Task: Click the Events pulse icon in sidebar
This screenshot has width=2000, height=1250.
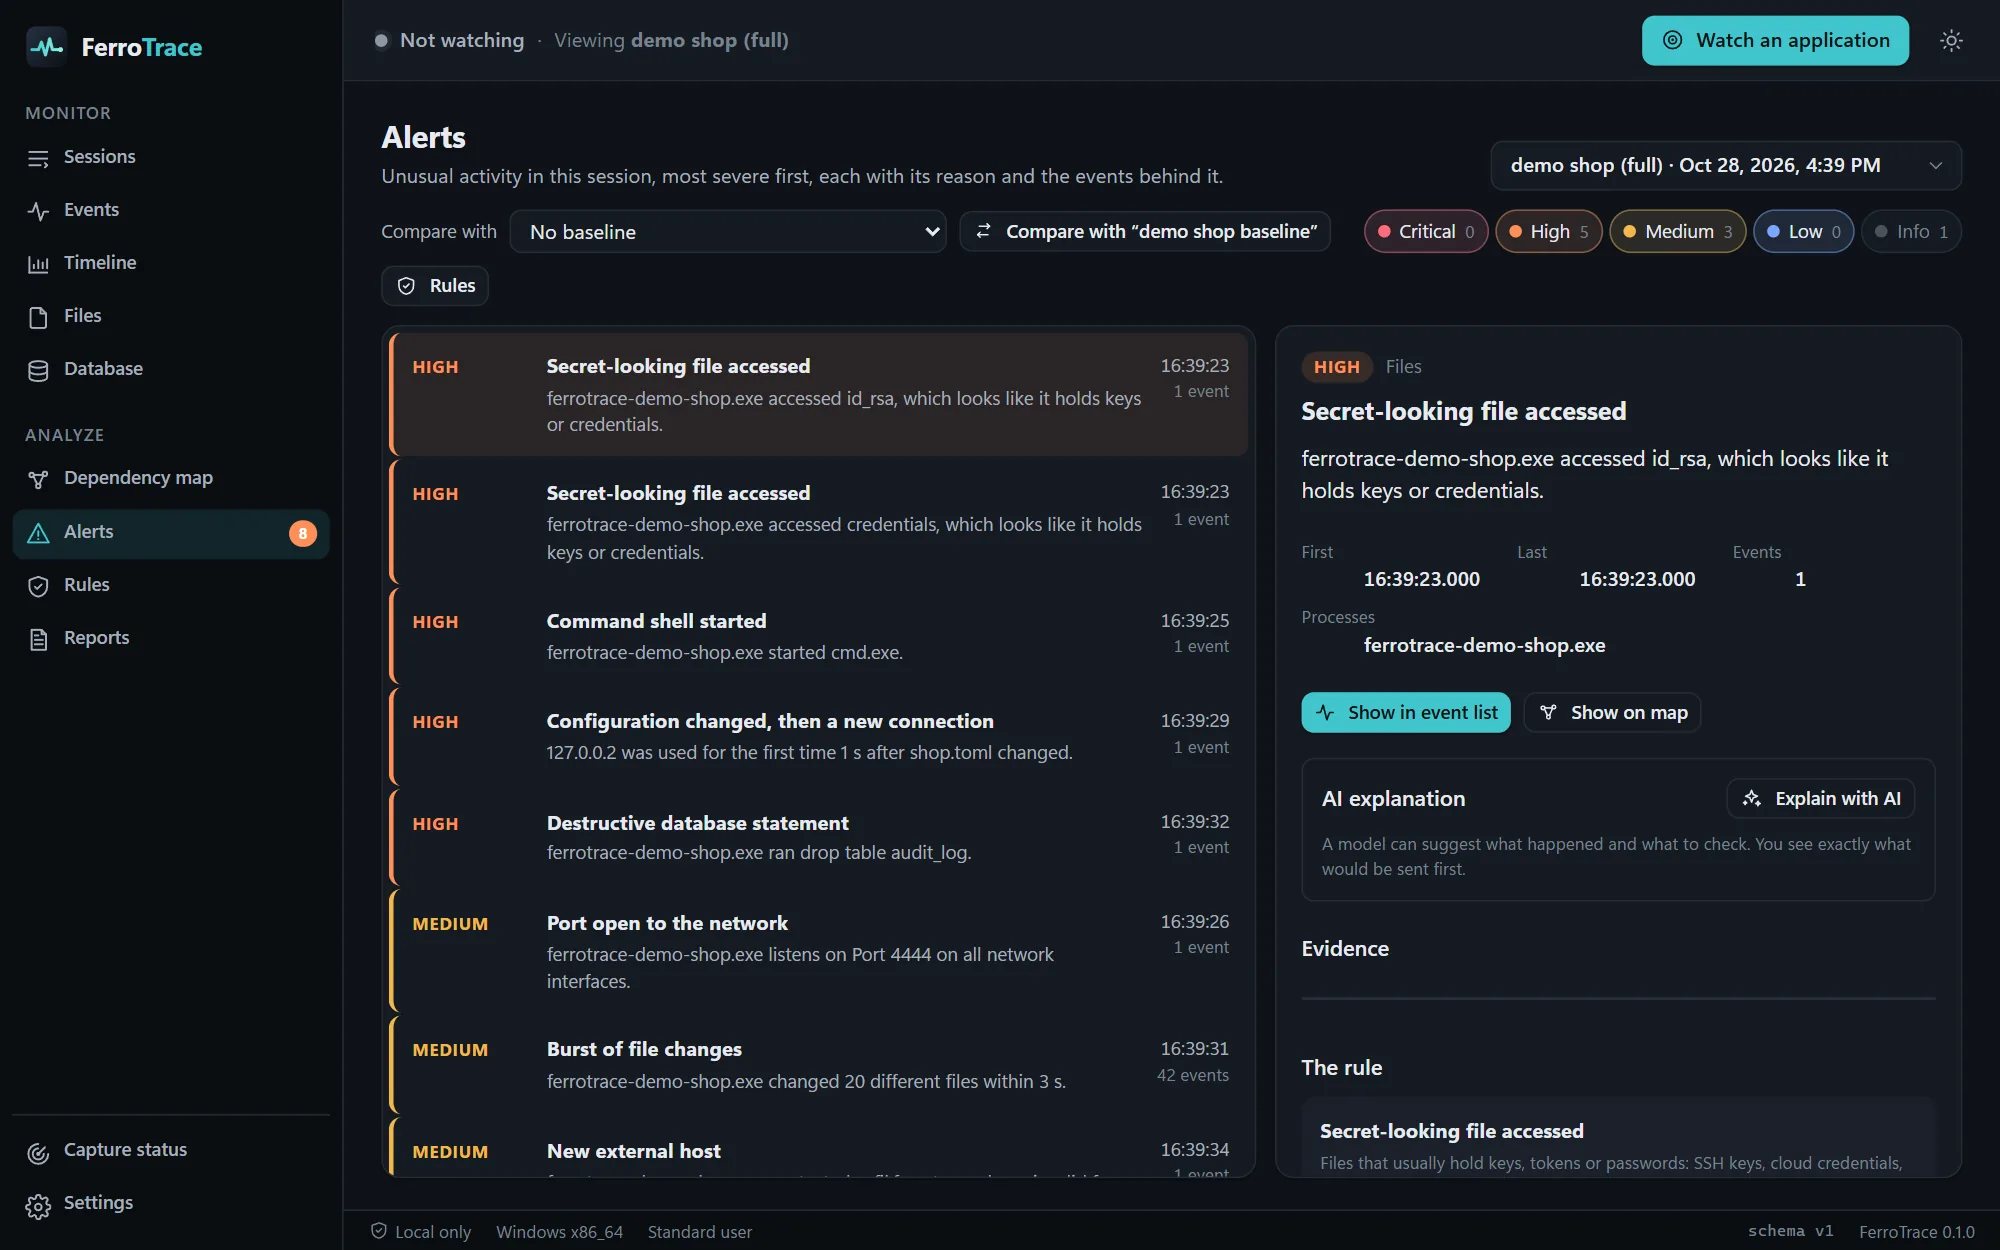Action: click(x=38, y=211)
